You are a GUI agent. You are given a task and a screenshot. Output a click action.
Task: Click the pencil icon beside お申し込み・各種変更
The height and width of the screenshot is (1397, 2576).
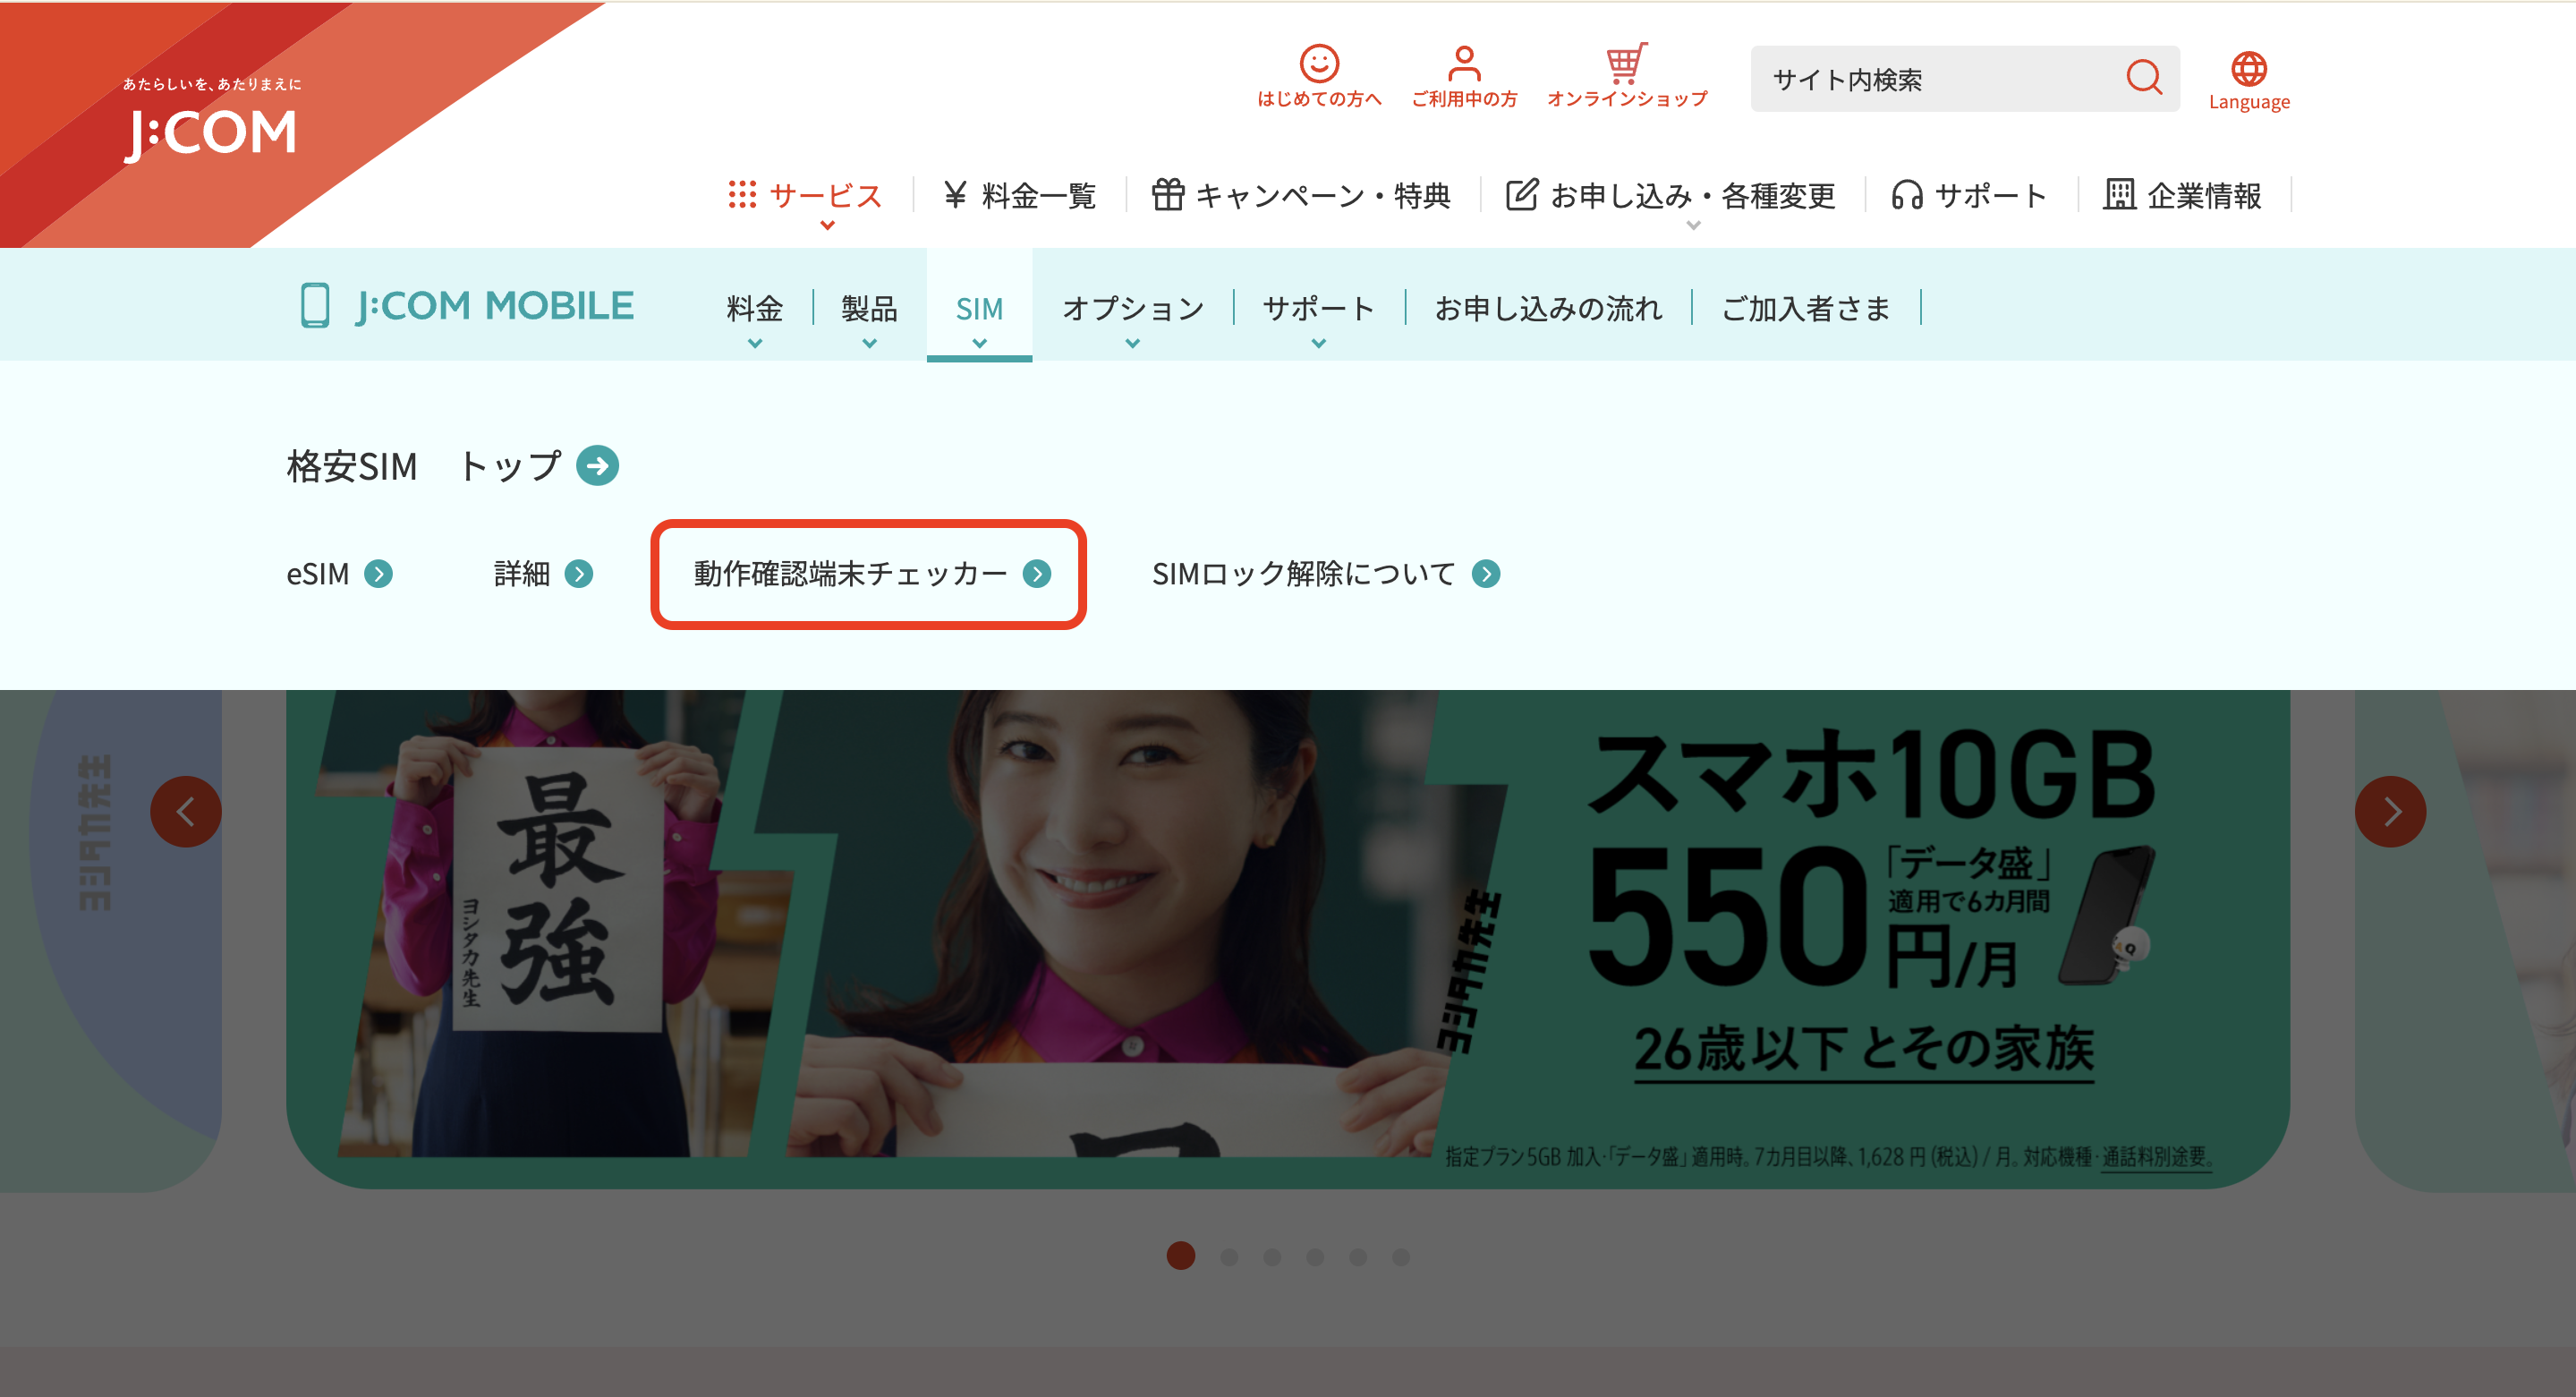tap(1522, 194)
